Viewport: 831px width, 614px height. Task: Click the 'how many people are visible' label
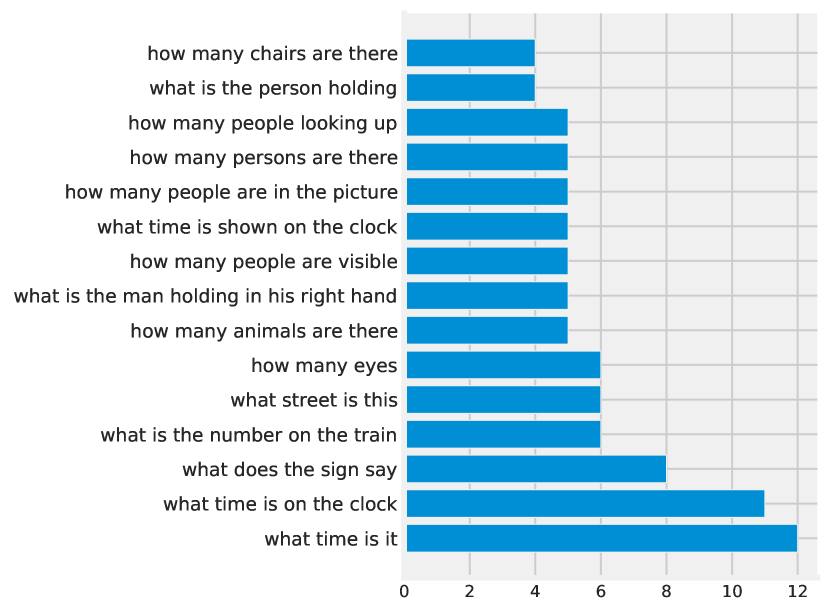264,261
